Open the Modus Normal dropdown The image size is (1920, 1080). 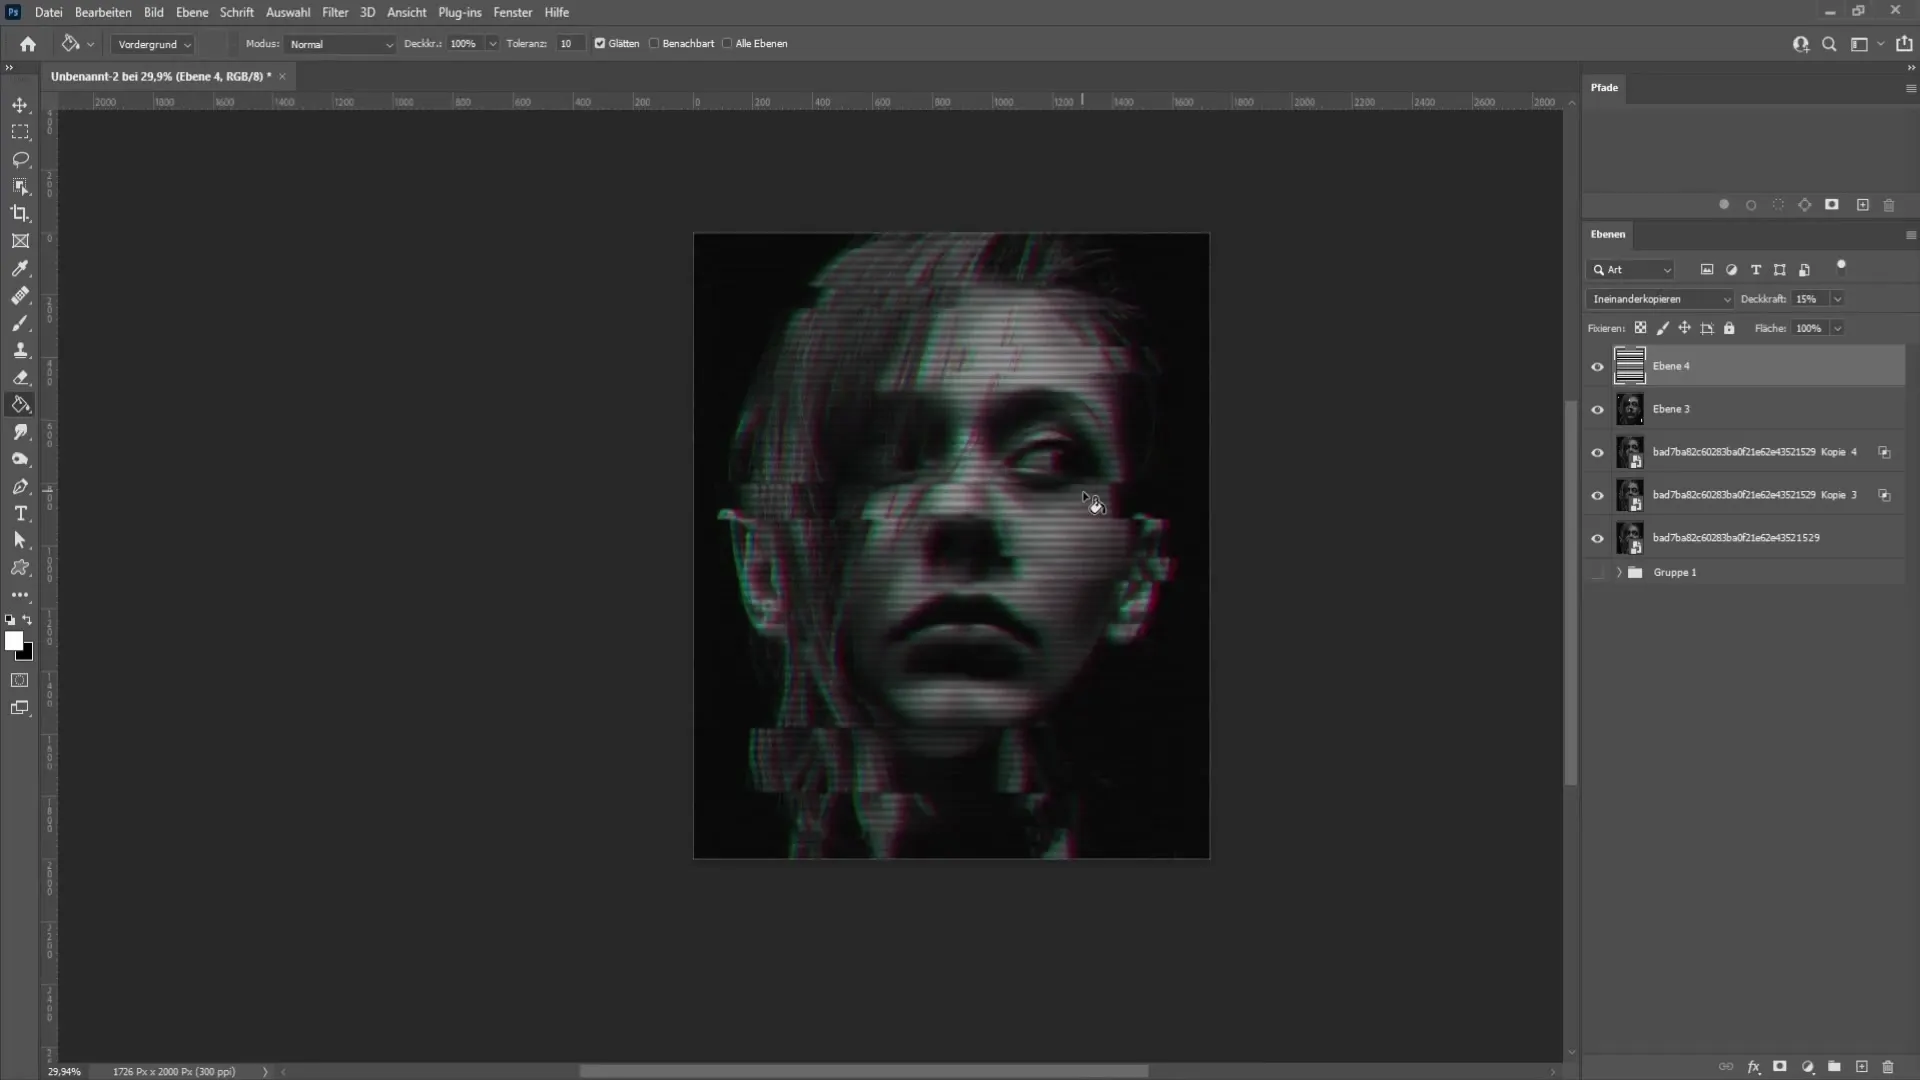click(340, 44)
